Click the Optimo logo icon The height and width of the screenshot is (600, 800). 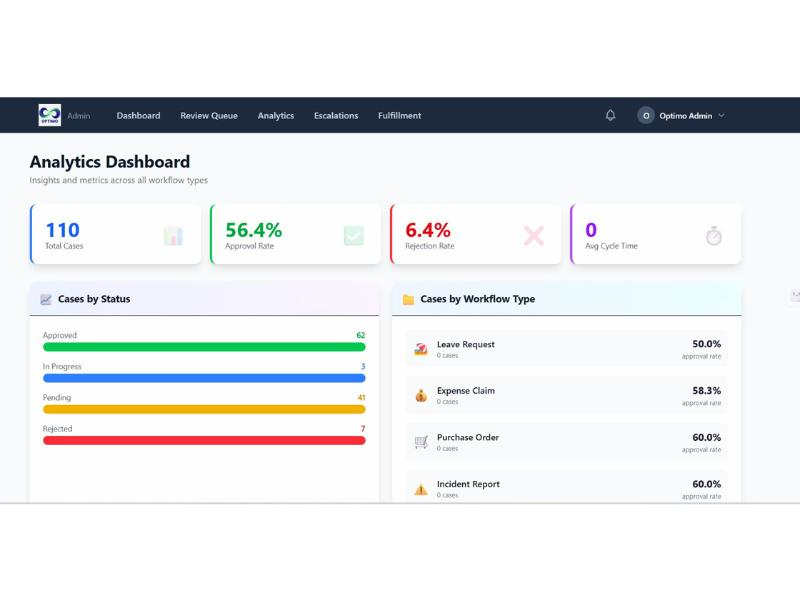click(49, 115)
